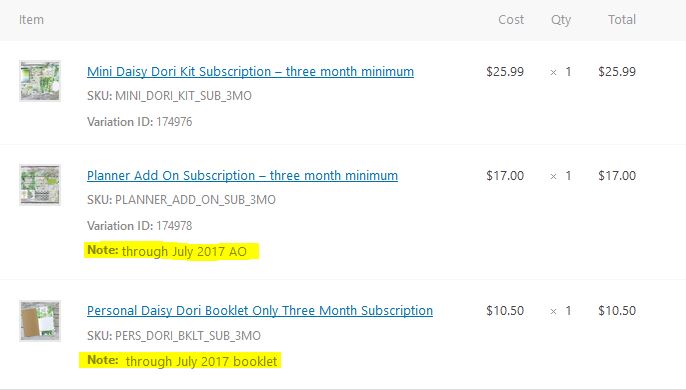
Task: Open Personal Daisy Dori Booklet Subscription link
Action: click(x=260, y=310)
